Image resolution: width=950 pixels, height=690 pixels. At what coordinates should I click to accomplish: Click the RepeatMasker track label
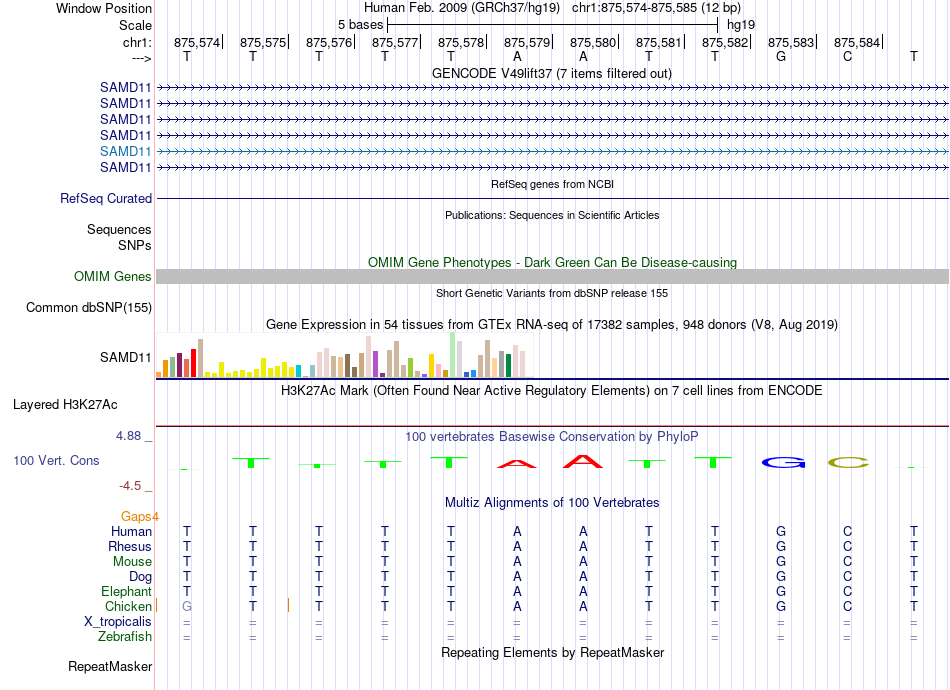(x=110, y=667)
